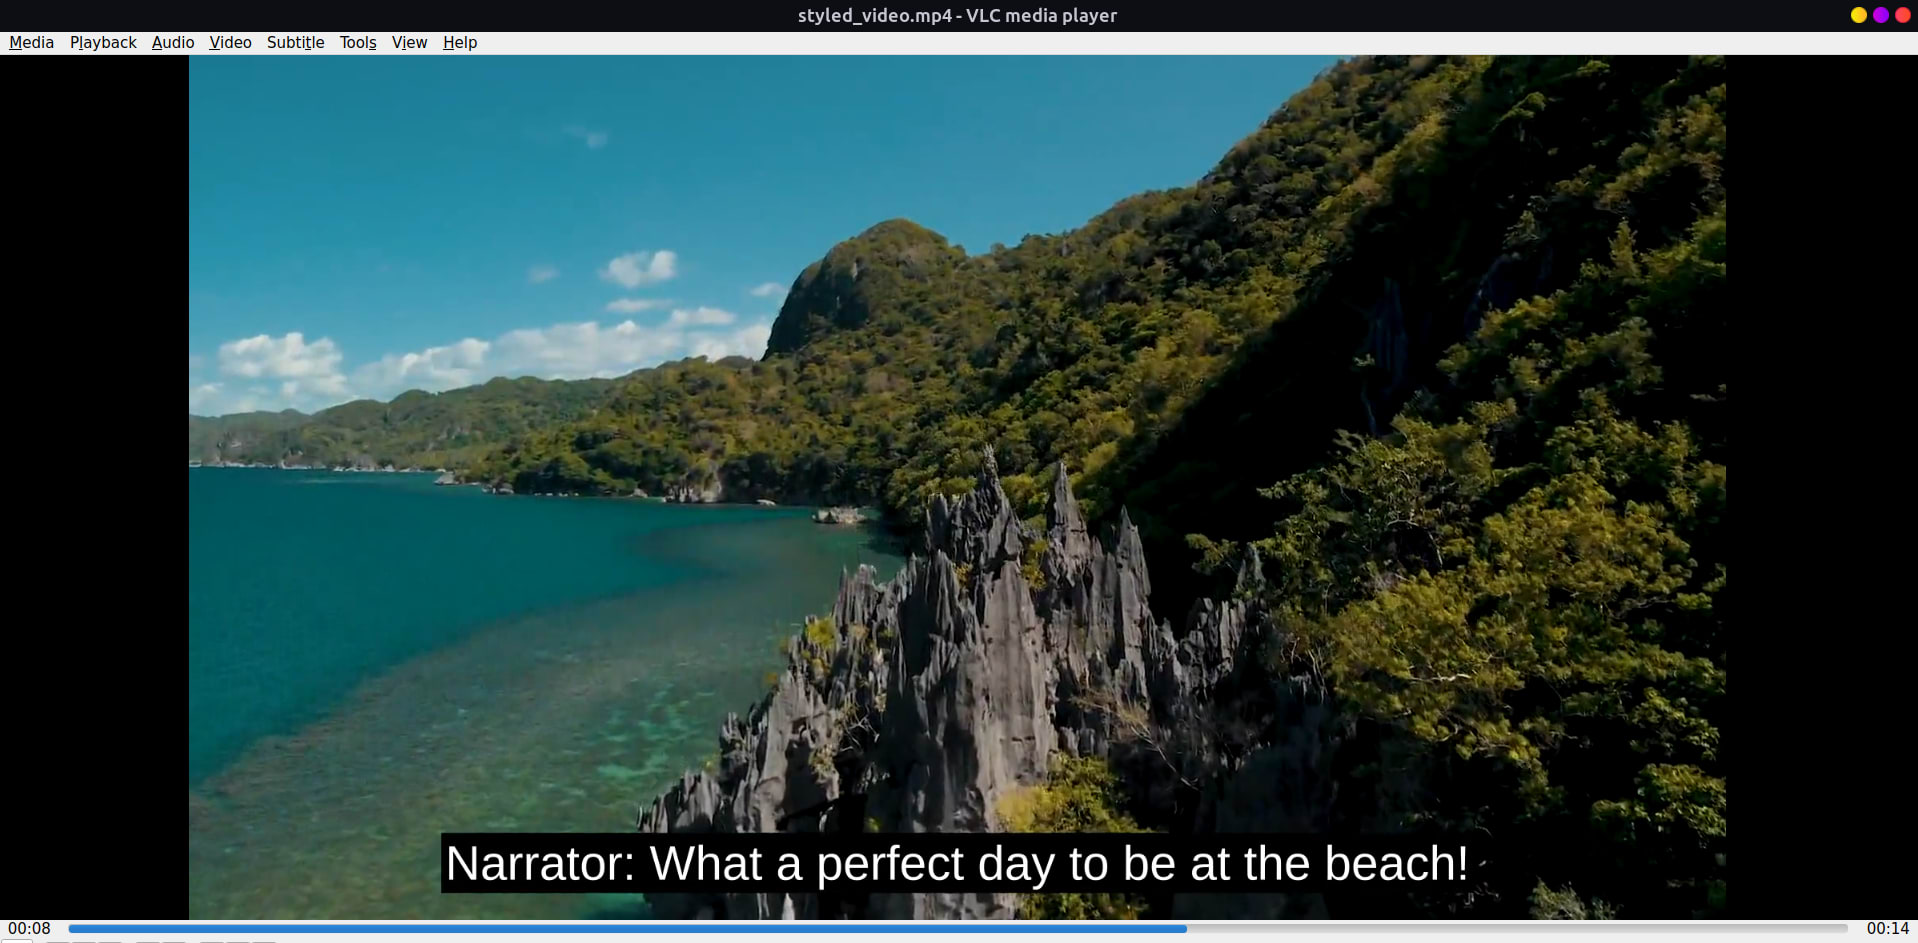Open the Tools menu

coord(358,42)
